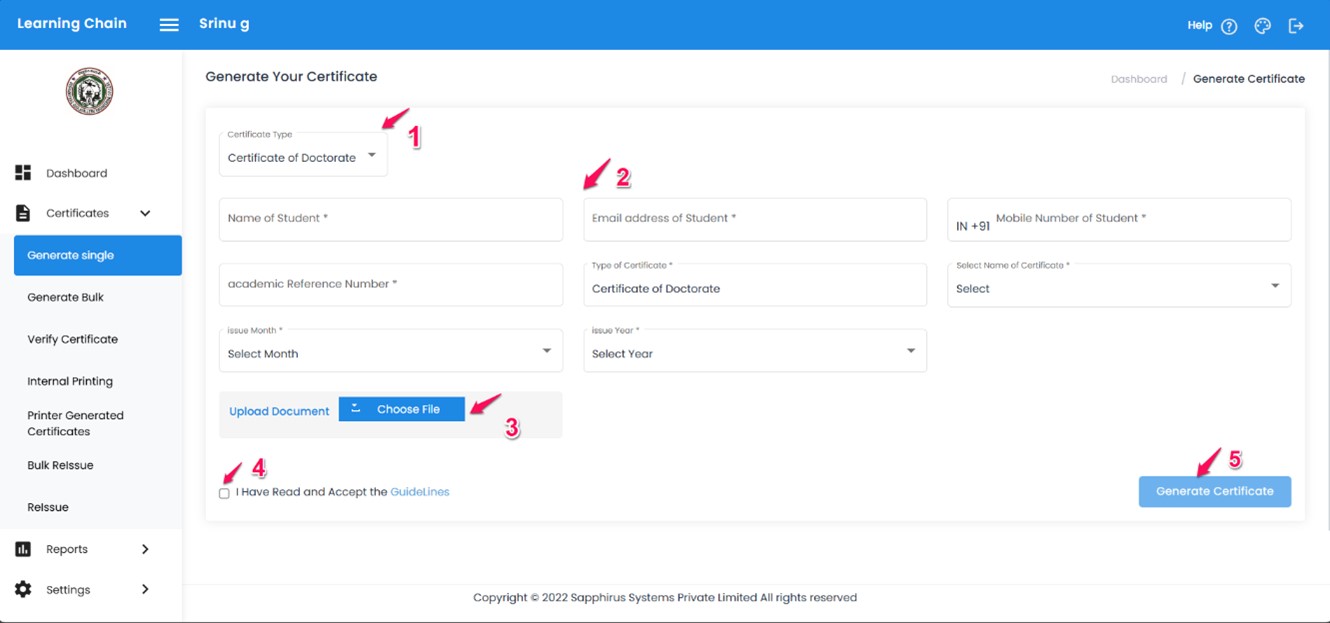Click the university logo emblem

point(89,92)
